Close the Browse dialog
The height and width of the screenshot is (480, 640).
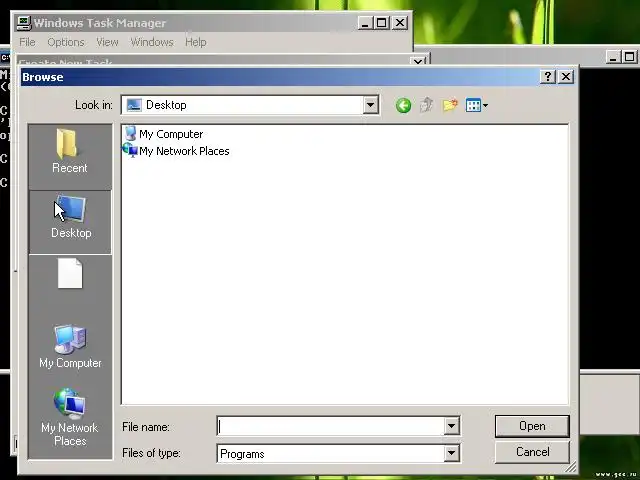(566, 77)
